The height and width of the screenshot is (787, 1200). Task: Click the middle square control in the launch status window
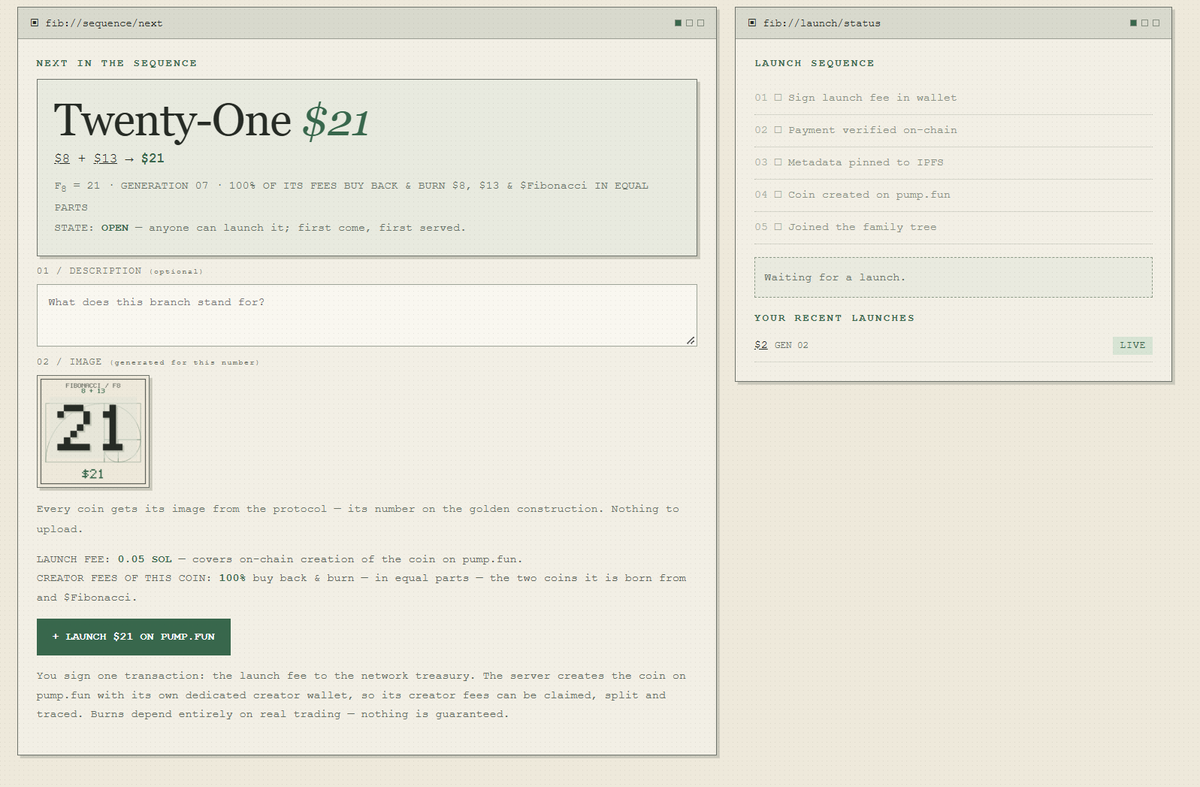1145,23
